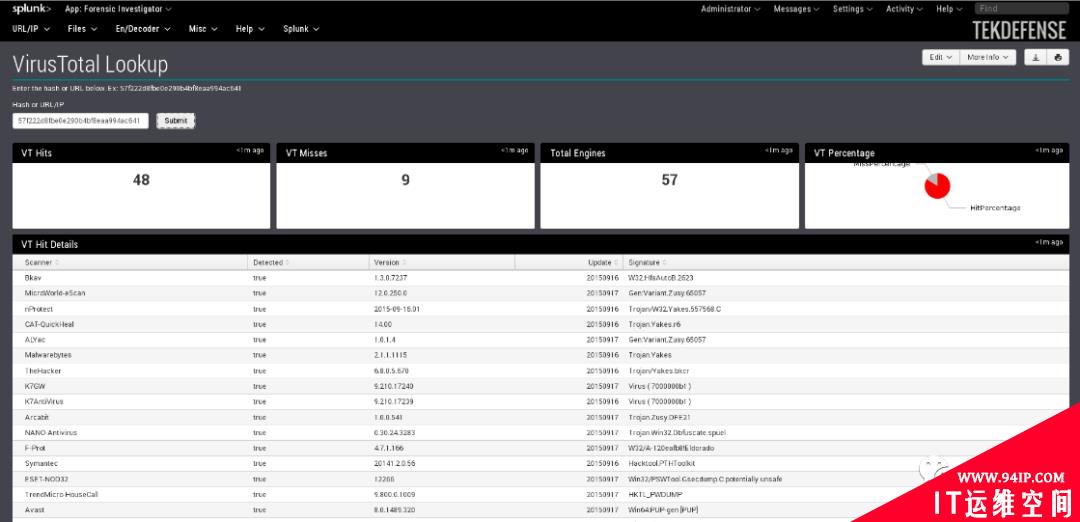Click version cell 0.30.24.3283
The height and width of the screenshot is (522, 1080).
pyautogui.click(x=395, y=432)
